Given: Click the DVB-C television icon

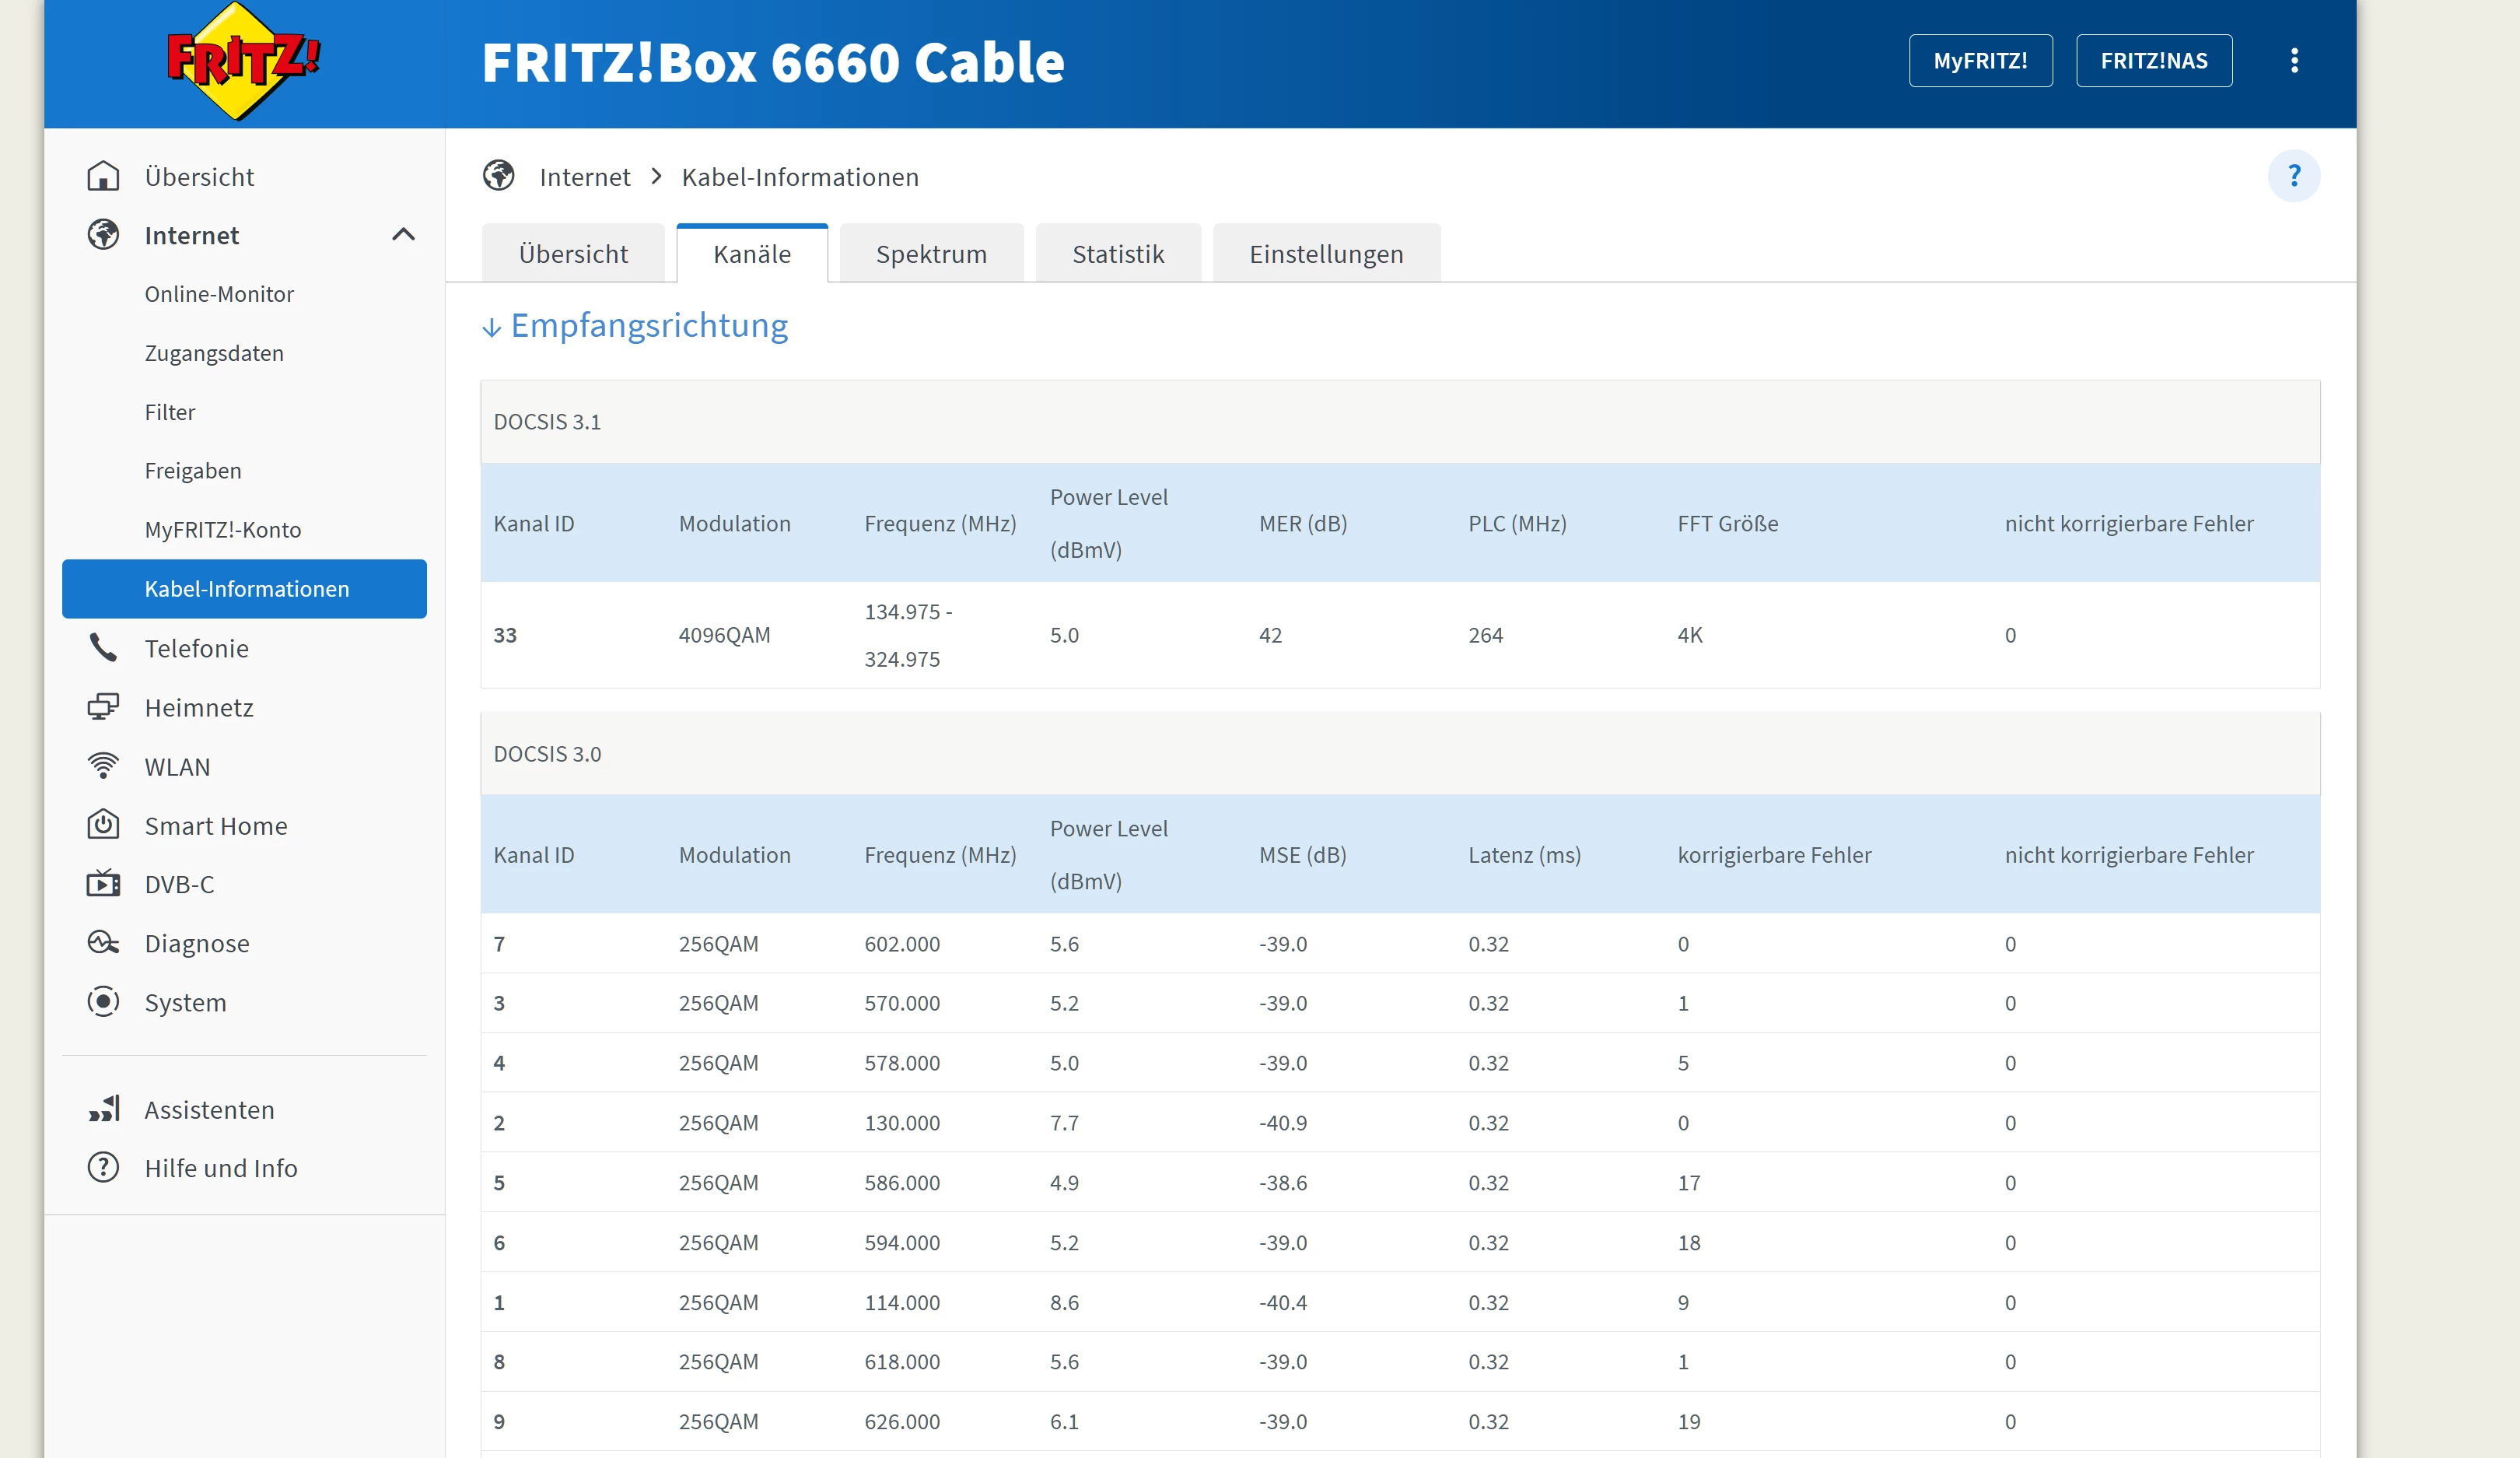Looking at the screenshot, I should pos(103,884).
